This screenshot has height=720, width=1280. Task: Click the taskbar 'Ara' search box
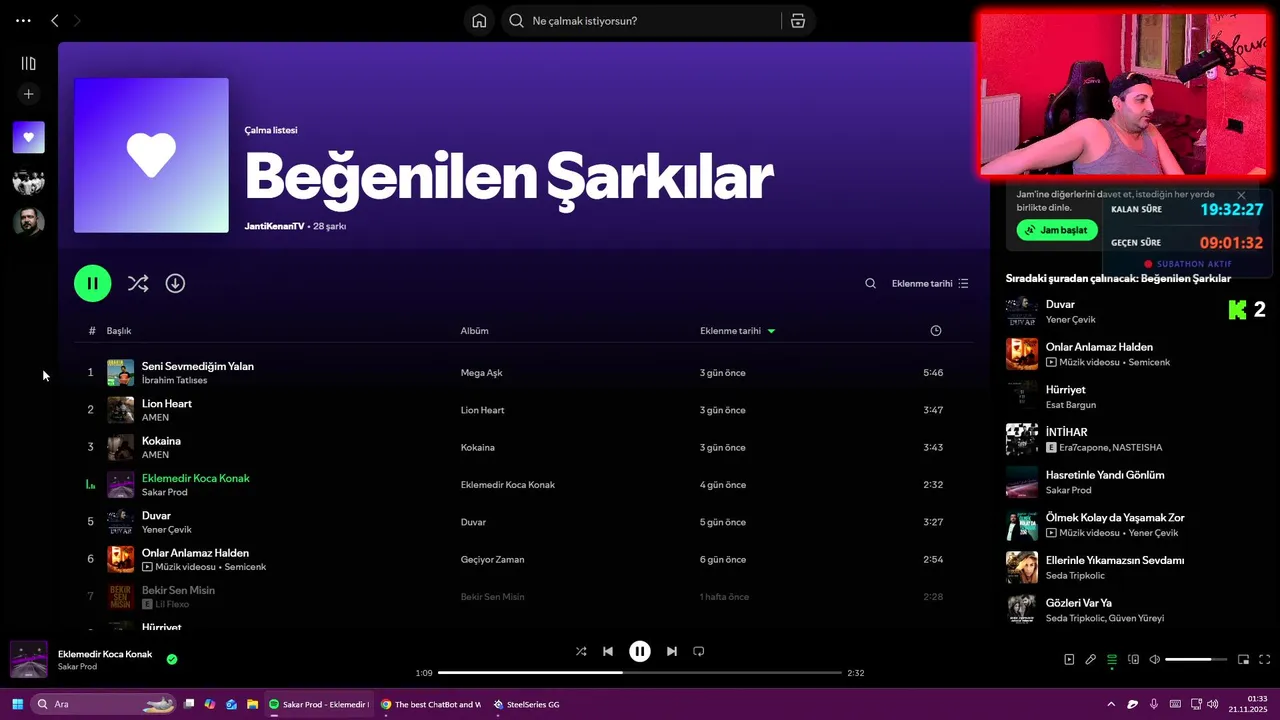coord(104,704)
